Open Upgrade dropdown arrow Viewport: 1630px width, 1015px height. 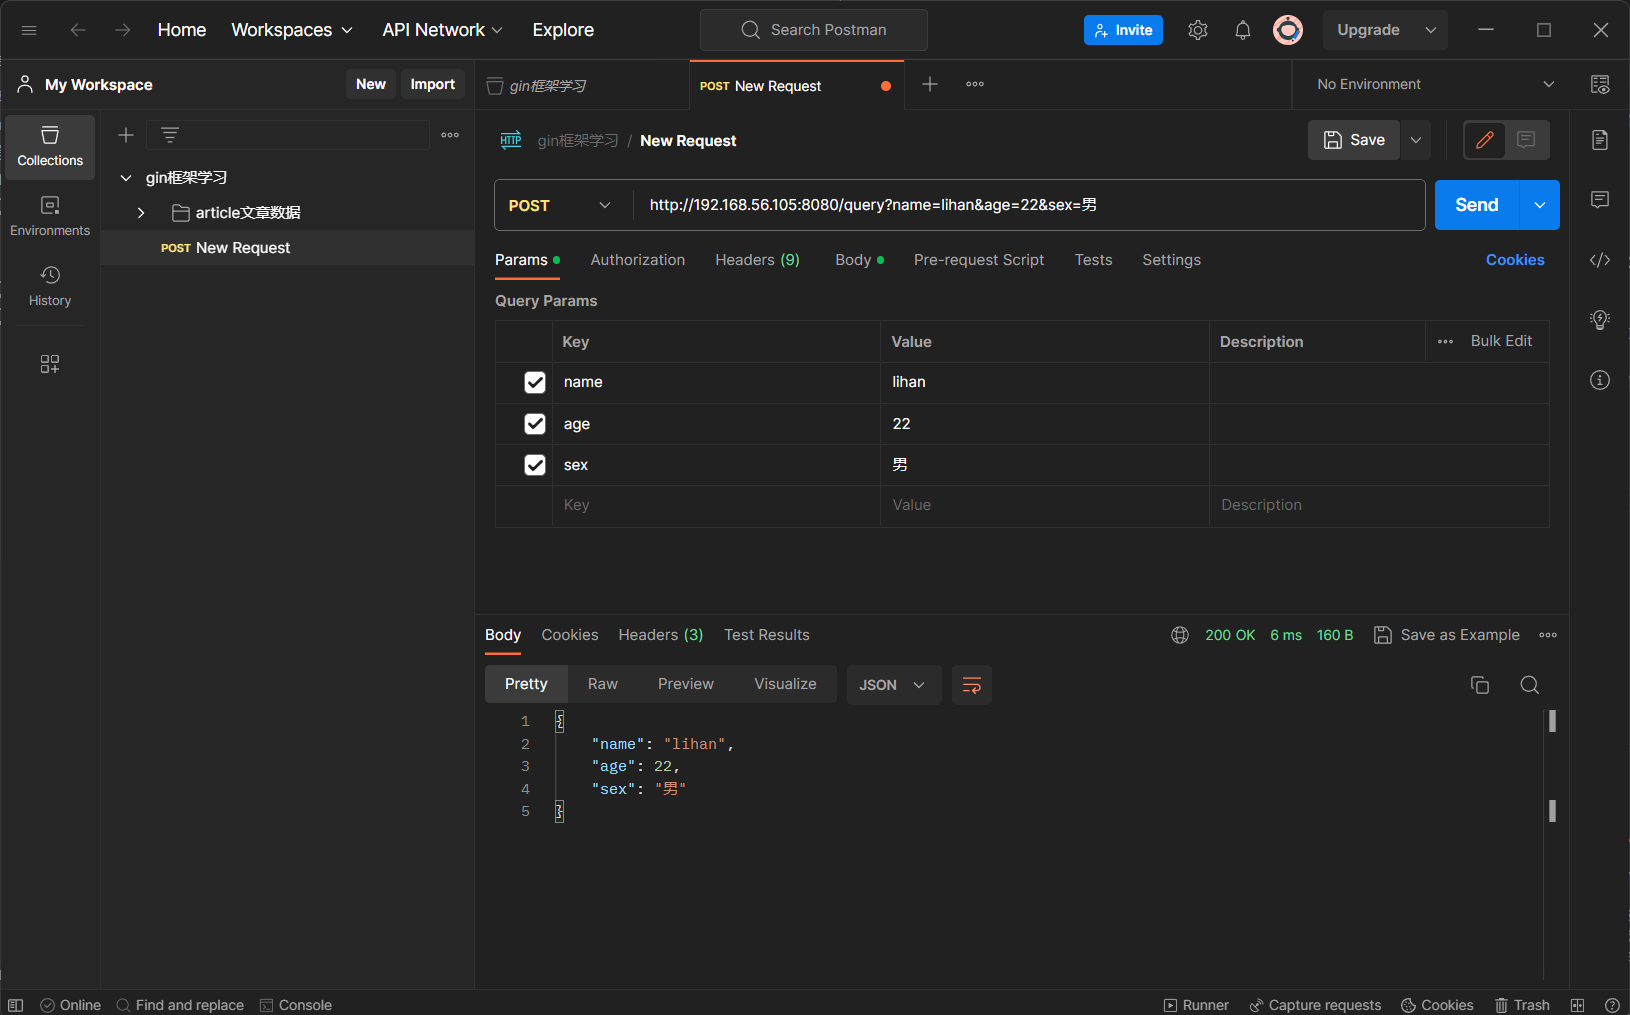coord(1431,30)
